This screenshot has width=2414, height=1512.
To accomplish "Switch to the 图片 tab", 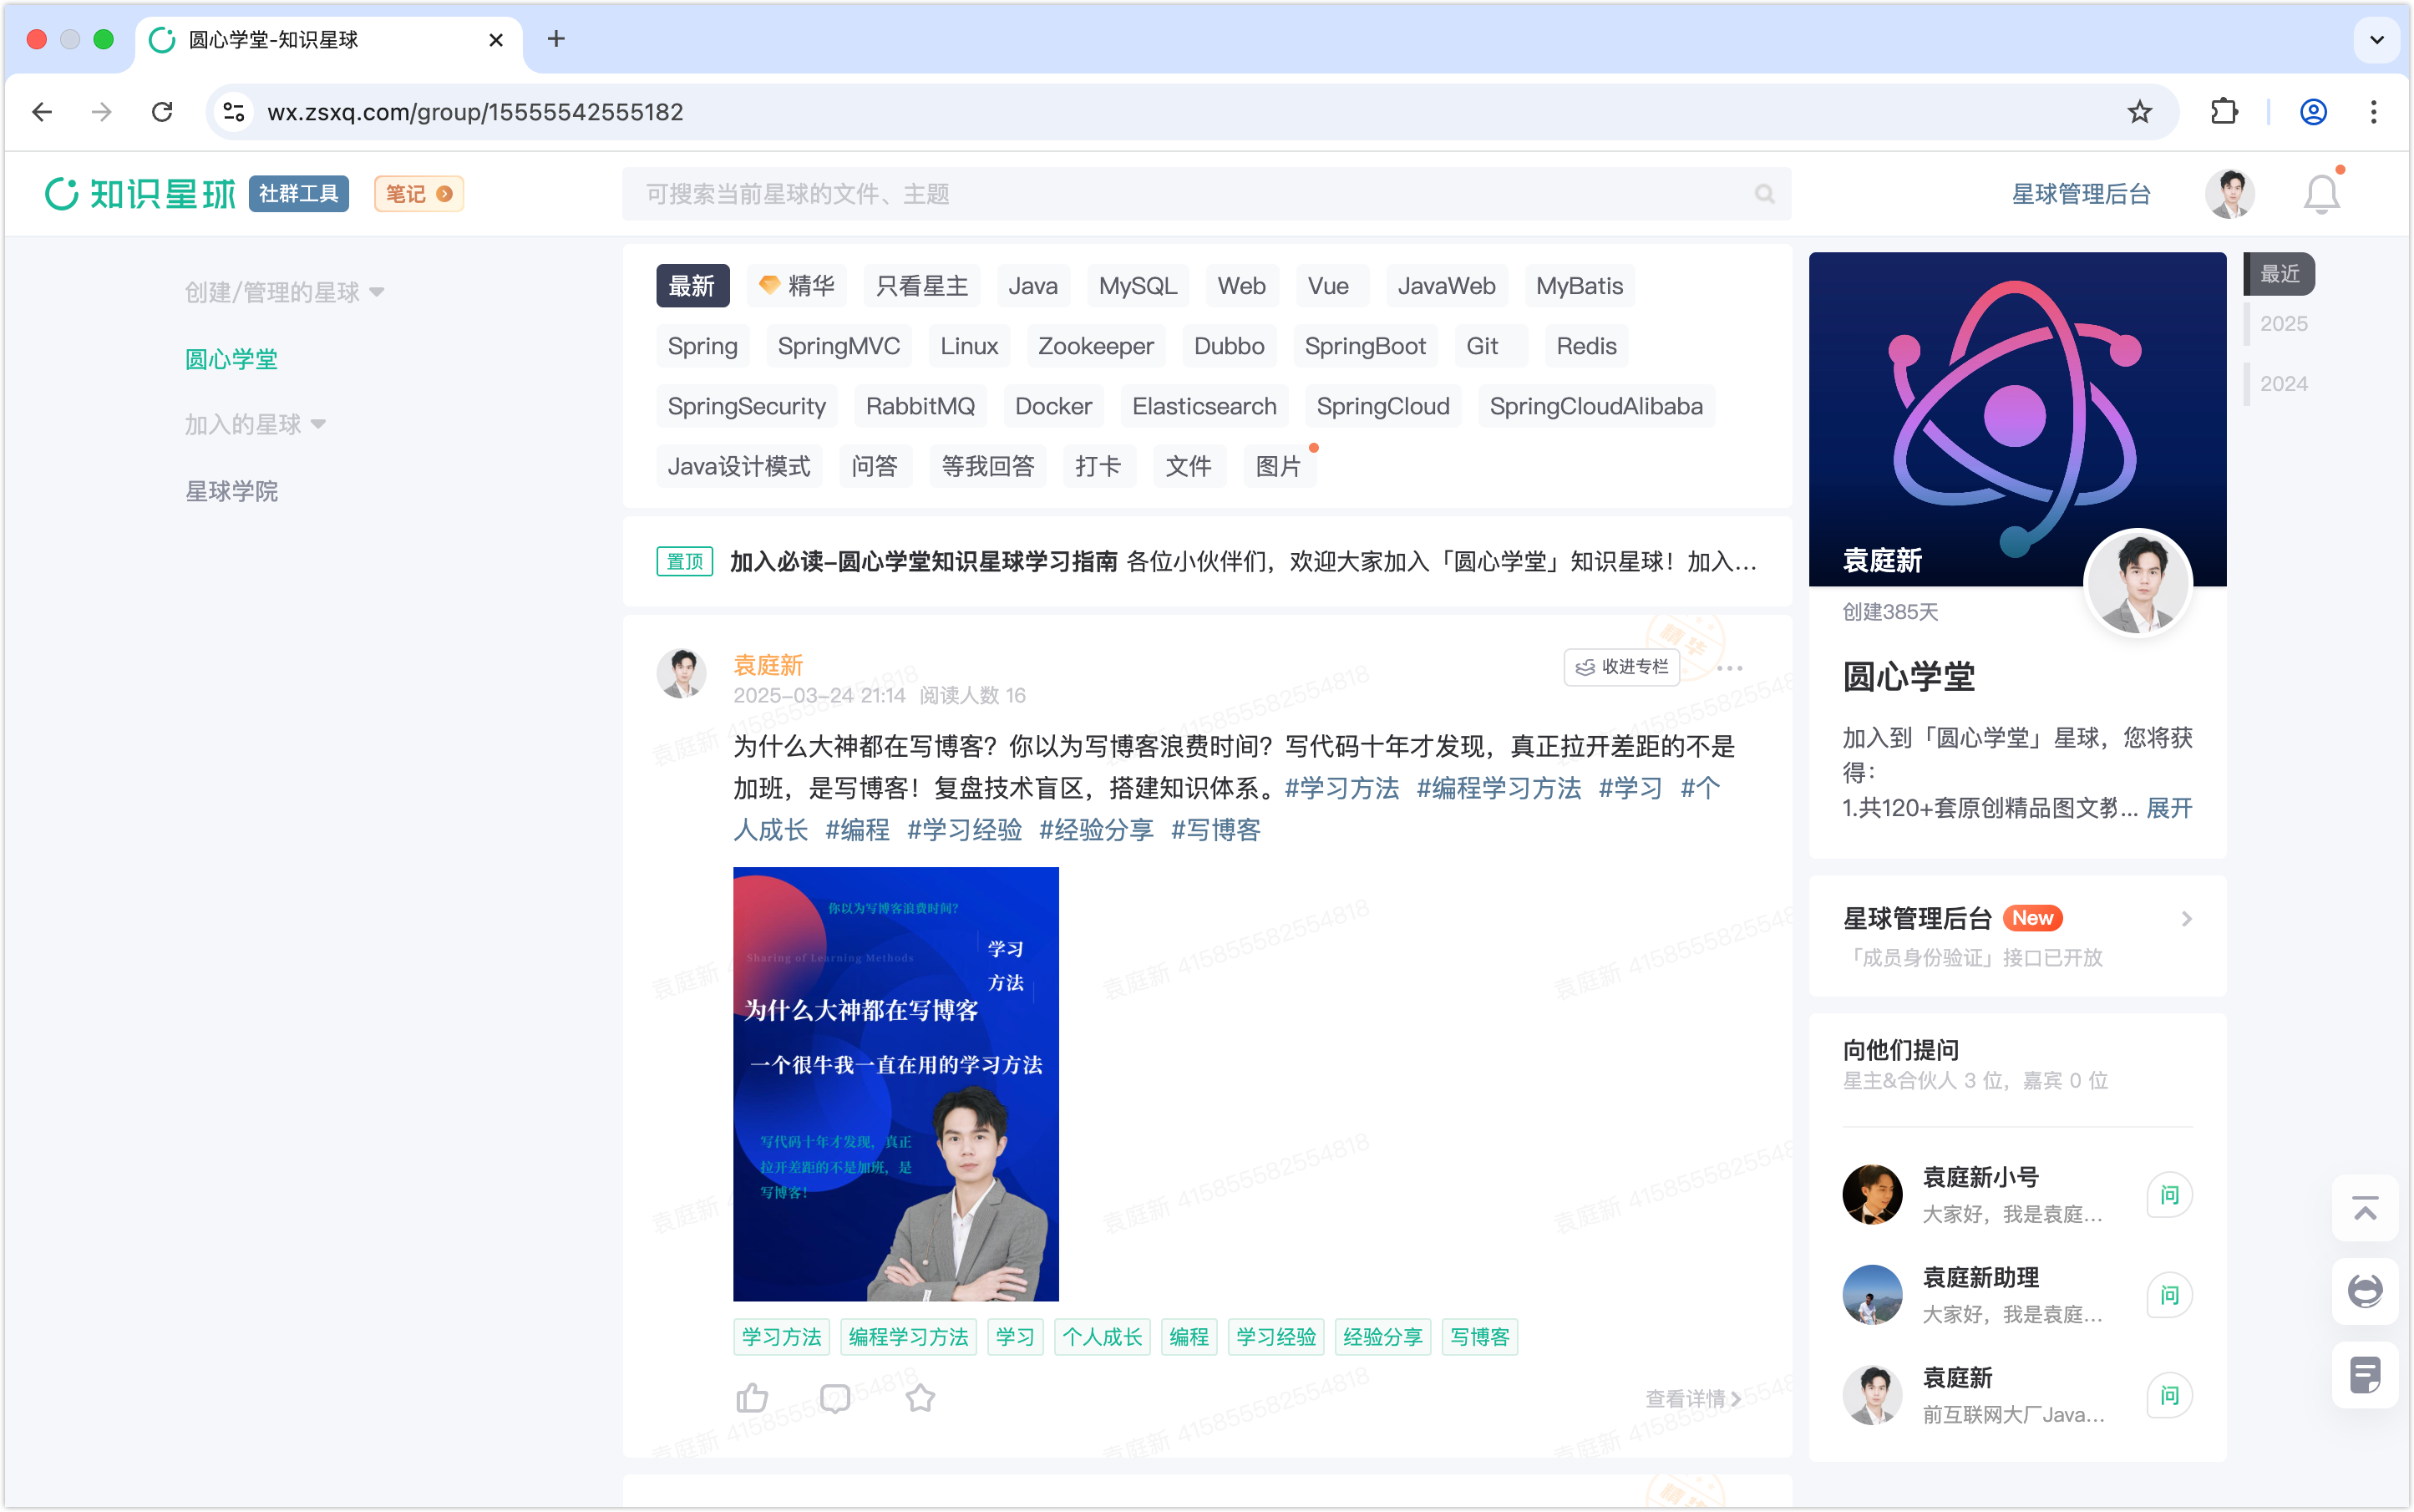I will tap(1278, 466).
